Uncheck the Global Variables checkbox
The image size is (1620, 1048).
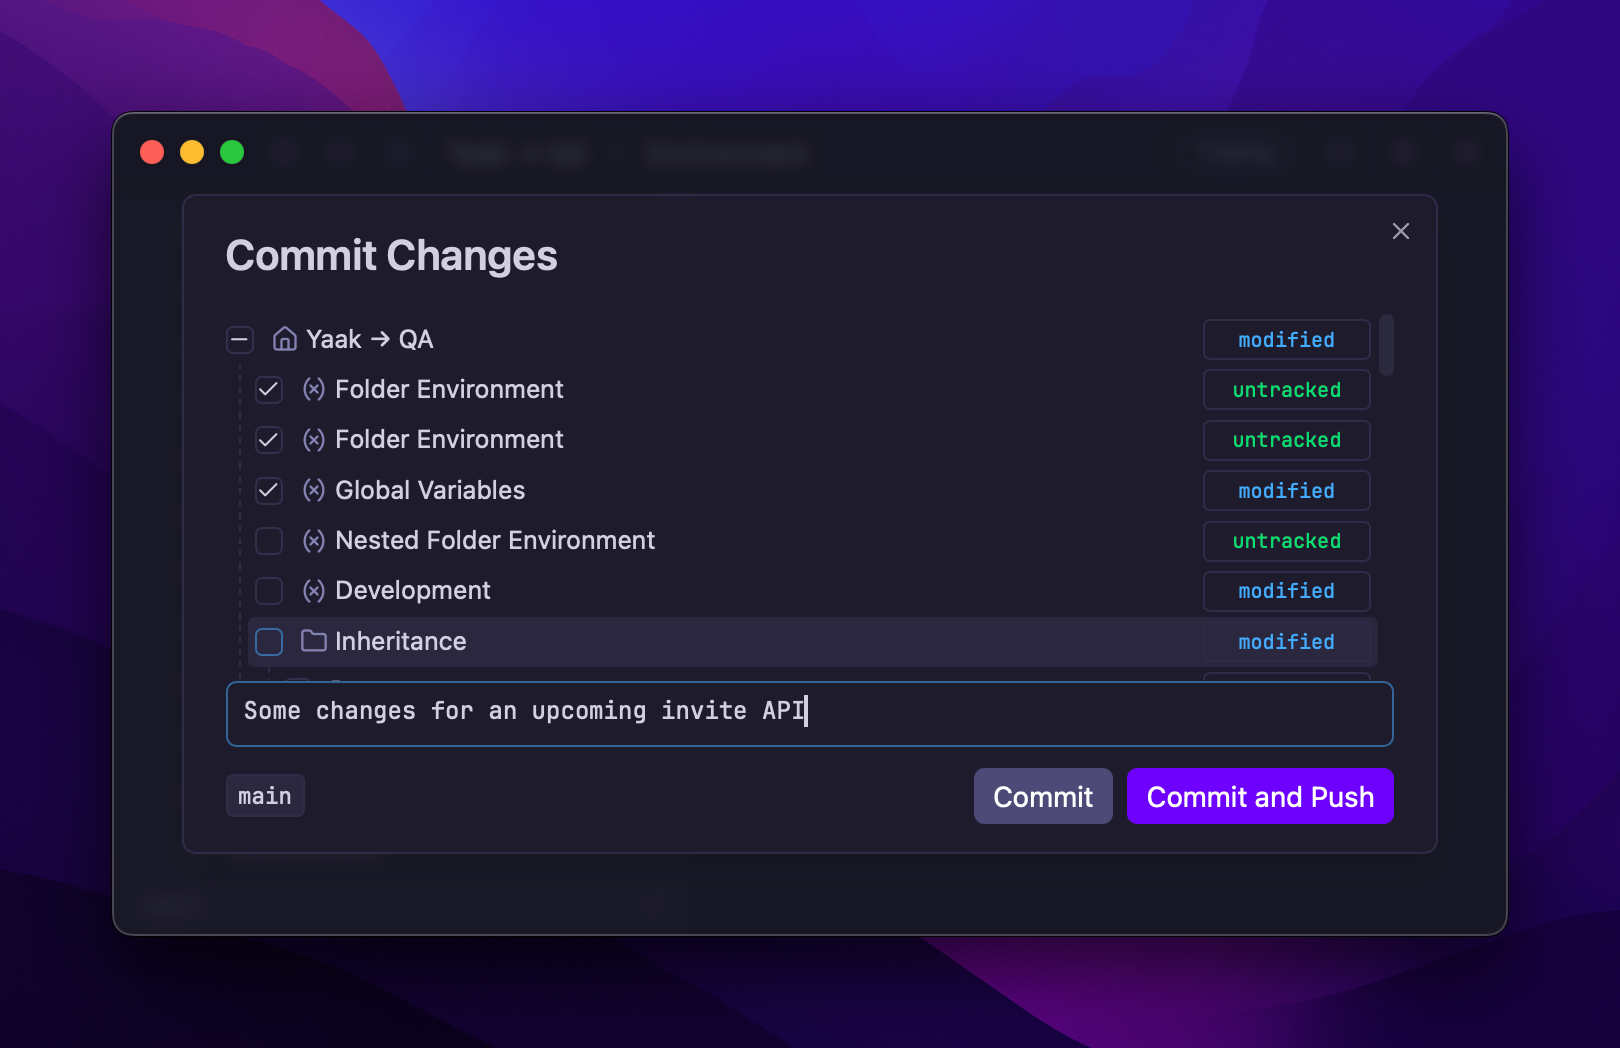pos(269,490)
